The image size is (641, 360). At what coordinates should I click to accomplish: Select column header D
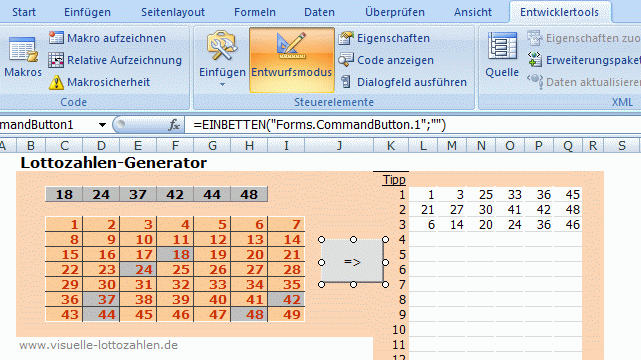point(101,145)
